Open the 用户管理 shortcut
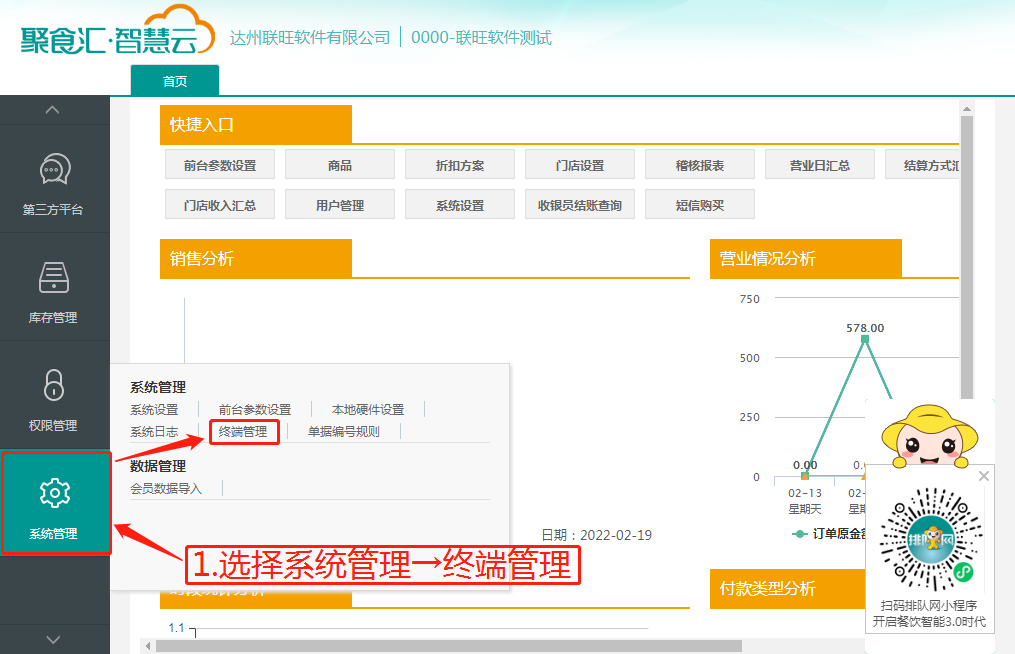Screen dimensions: 1015x654 (x=340, y=205)
